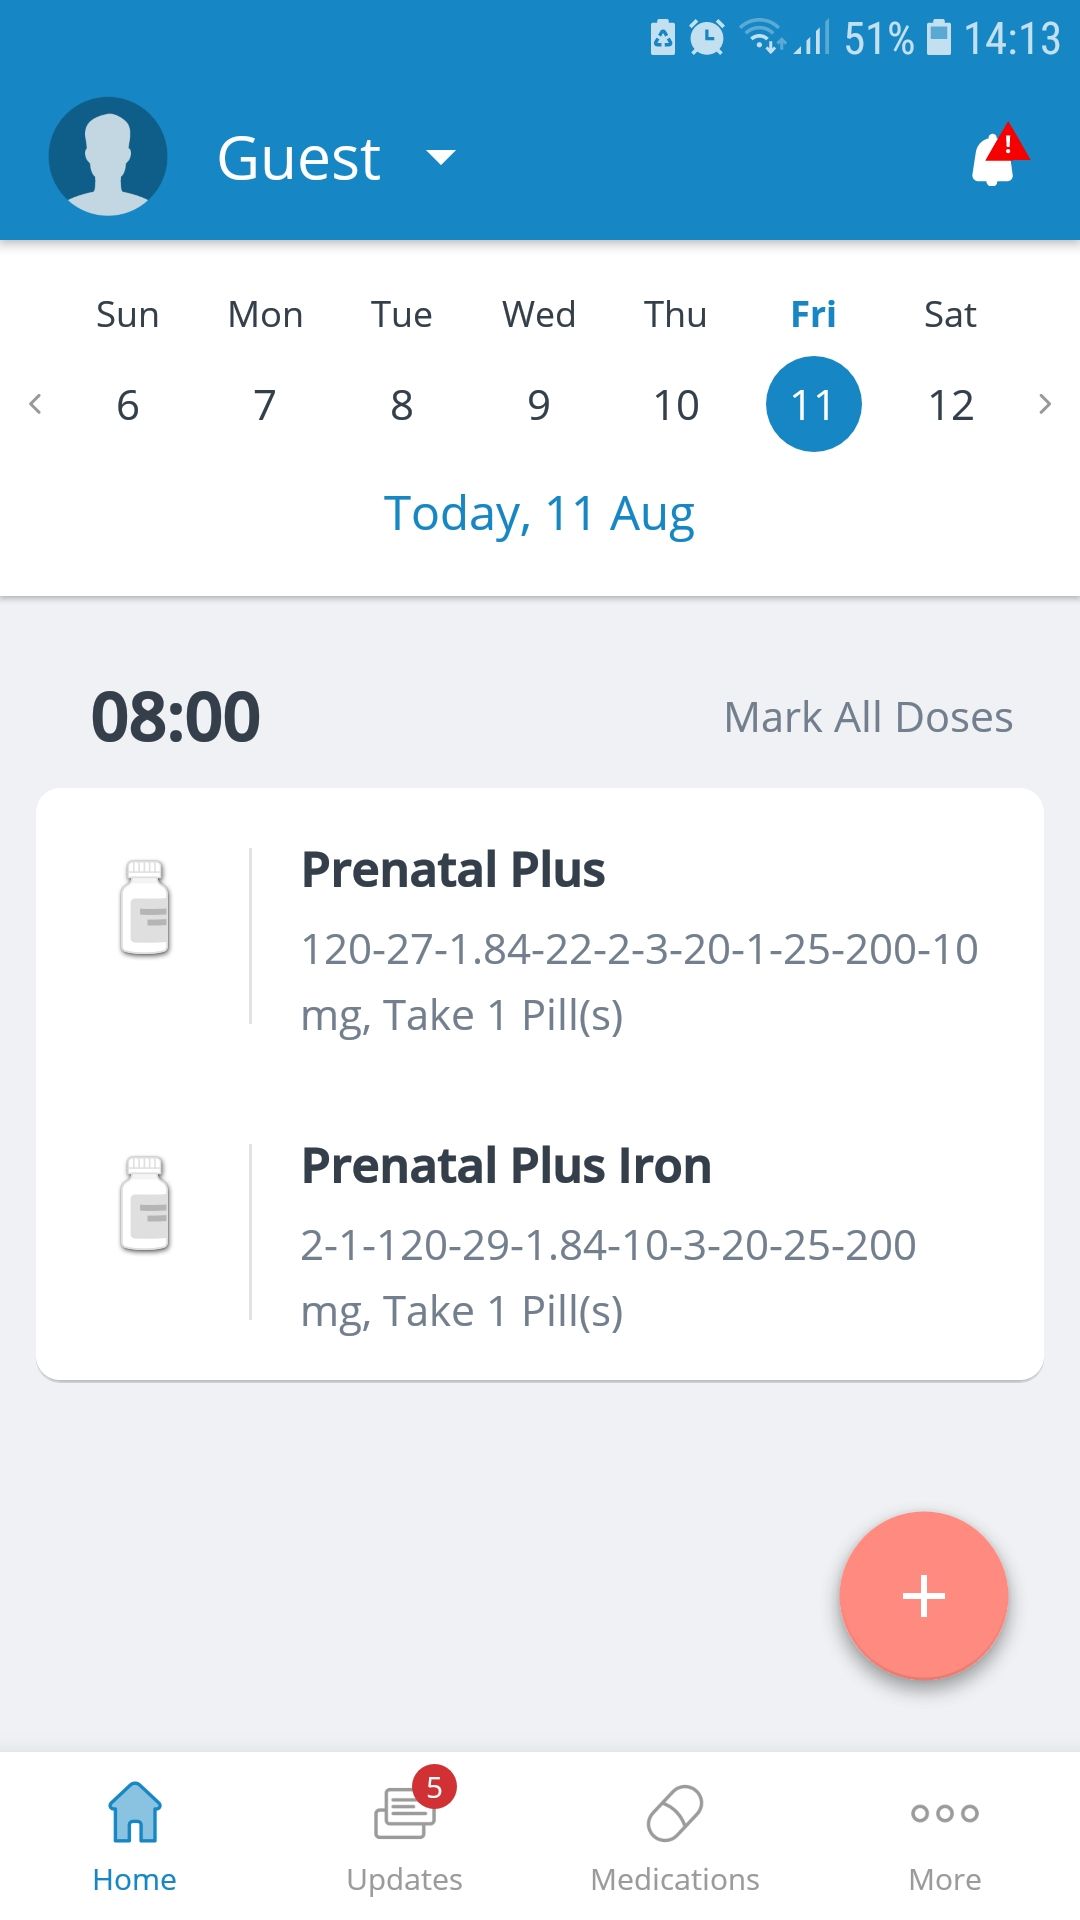Expand the Guest profile dropdown arrow
The image size is (1080, 1920).
click(x=440, y=157)
